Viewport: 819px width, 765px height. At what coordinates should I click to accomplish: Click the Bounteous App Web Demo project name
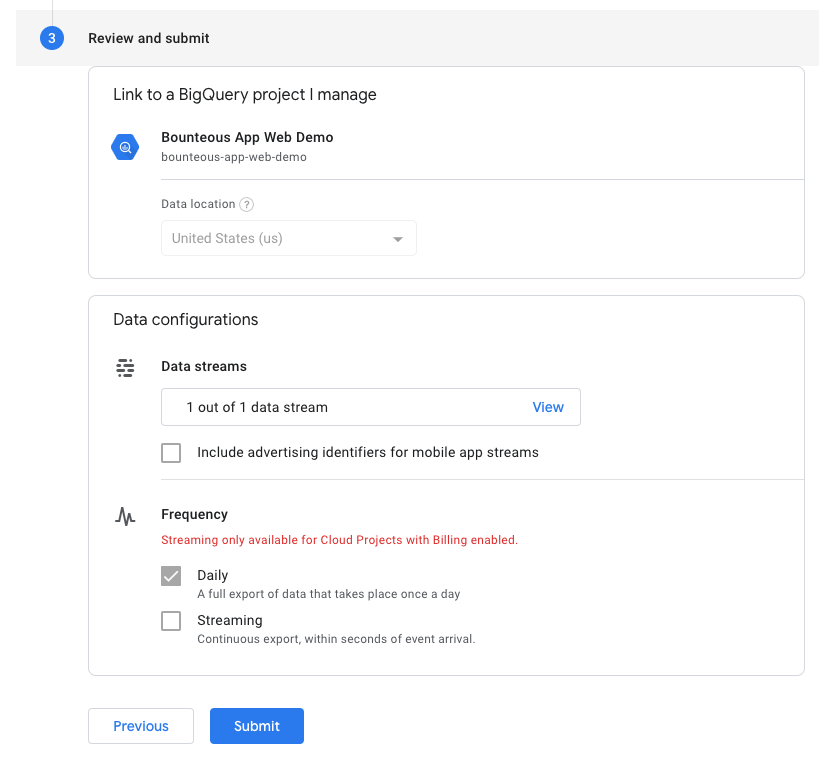(247, 137)
